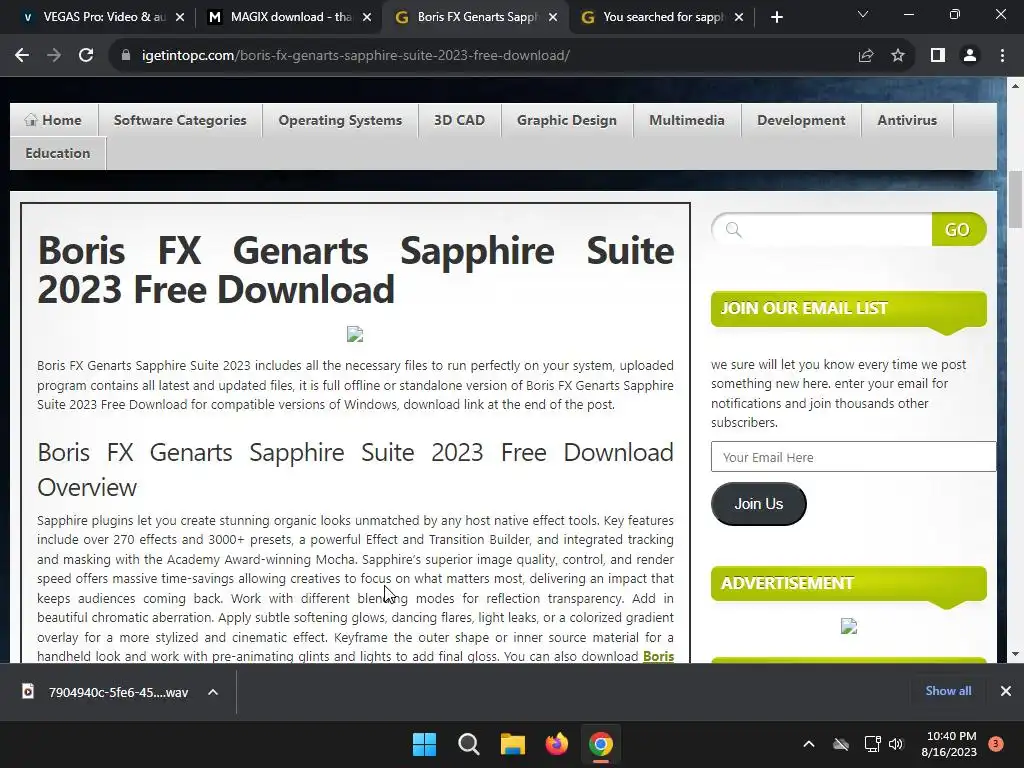Open Firefox from the taskbar

click(556, 744)
